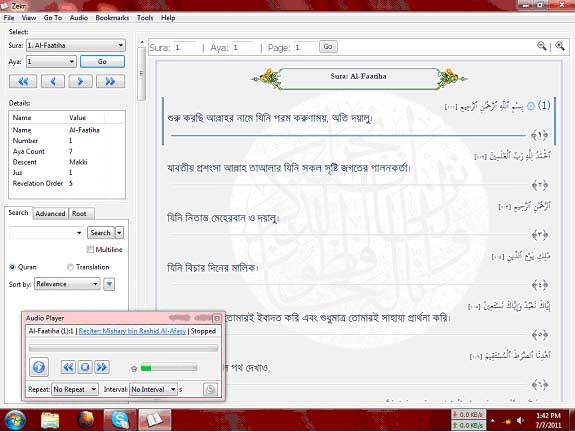Open View menu
This screenshot has height=432, width=575.
coord(29,18)
